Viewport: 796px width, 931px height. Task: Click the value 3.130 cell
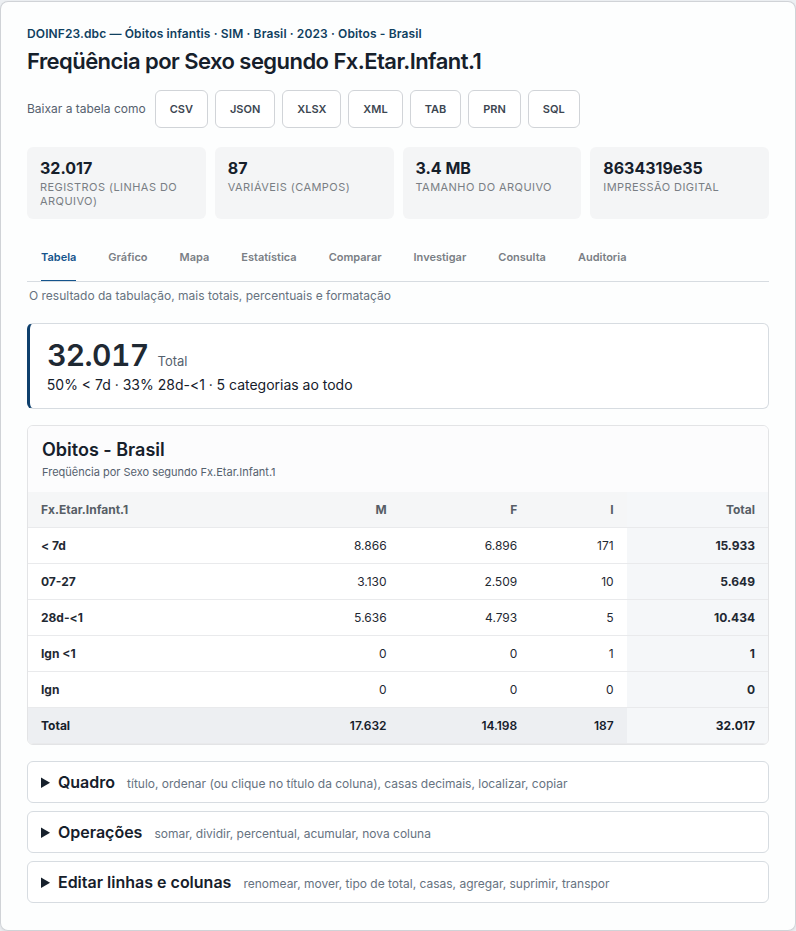[372, 582]
